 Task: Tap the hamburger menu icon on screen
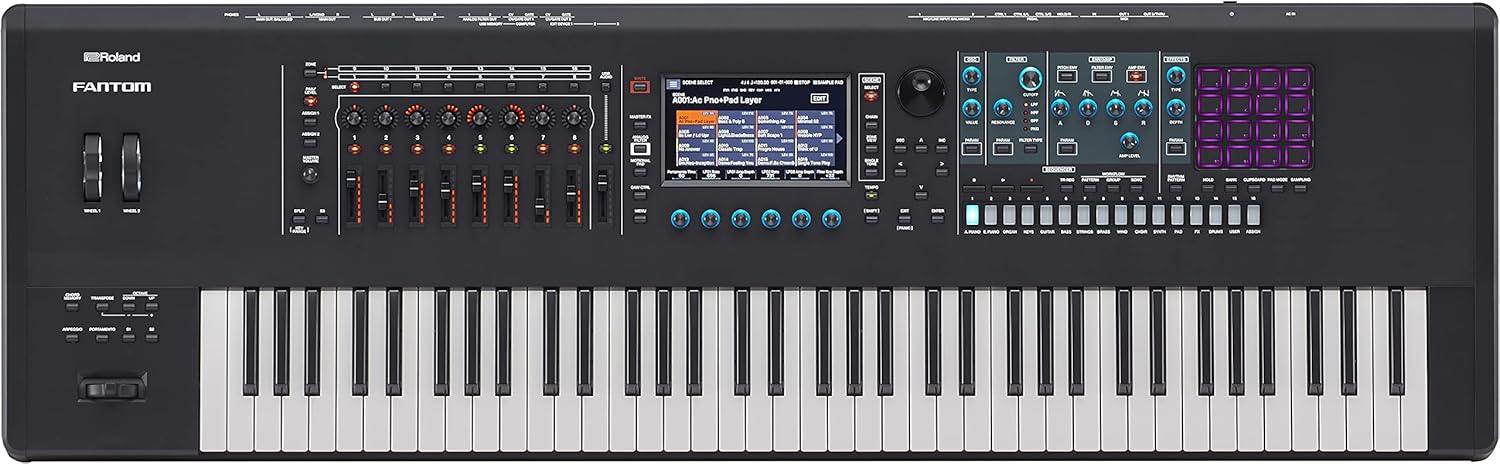[x=673, y=84]
